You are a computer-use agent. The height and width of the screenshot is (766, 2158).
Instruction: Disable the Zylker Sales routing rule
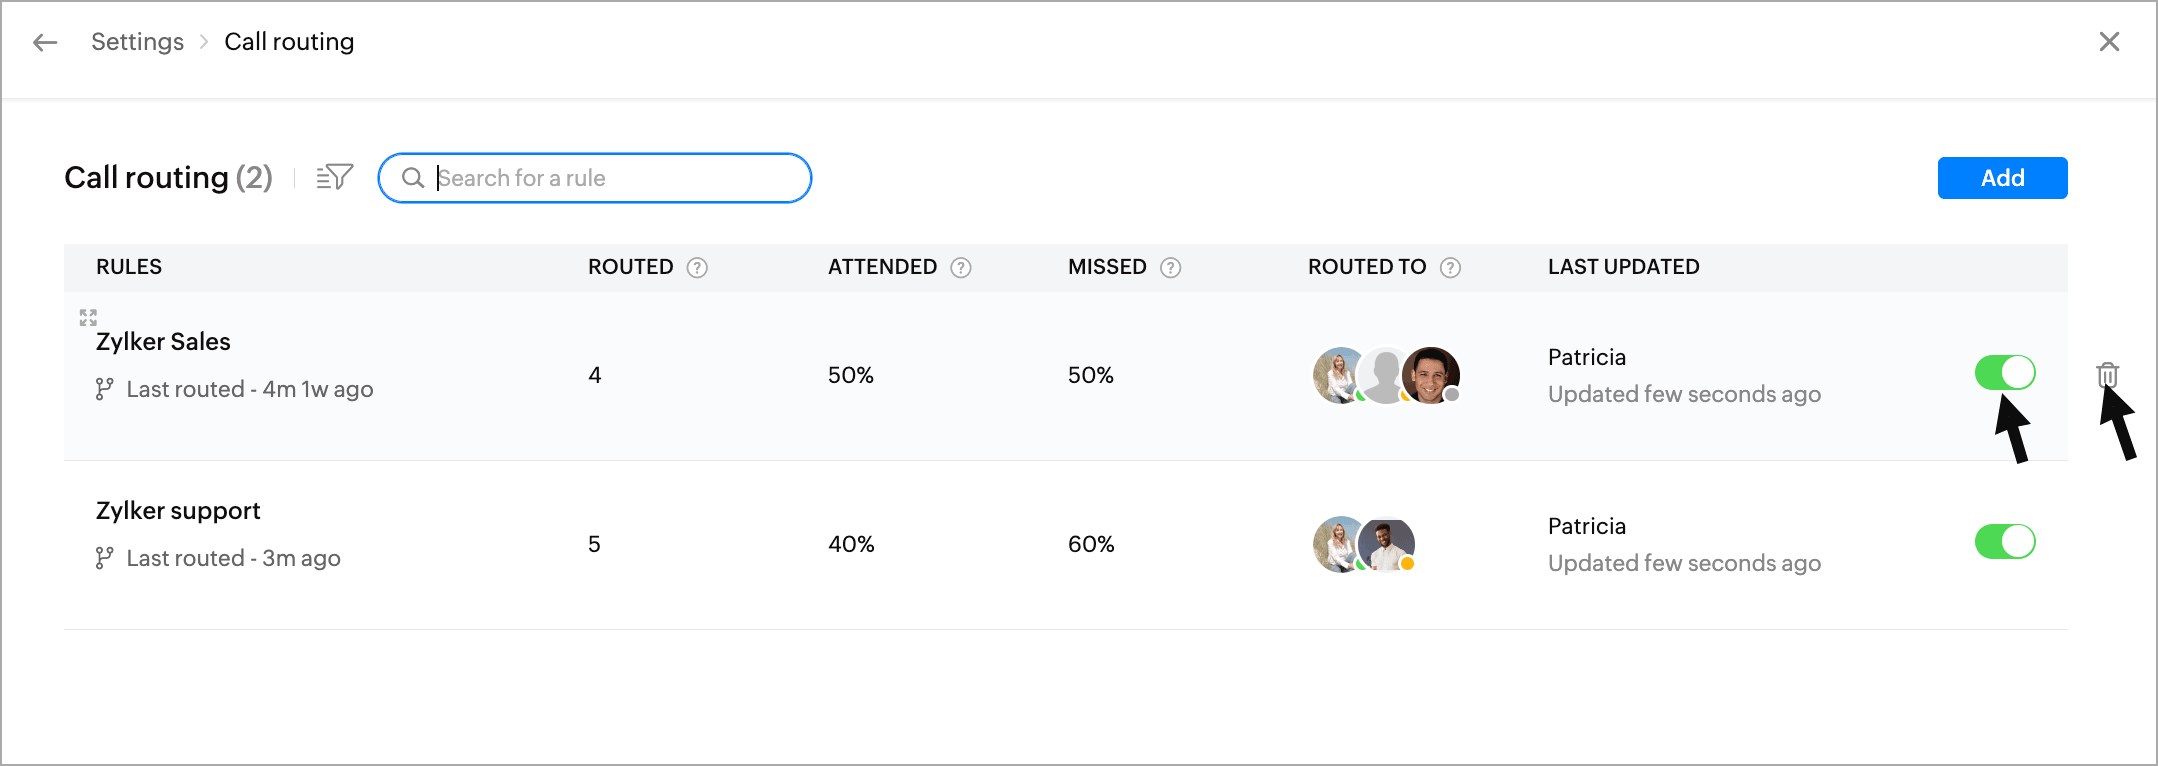2005,373
